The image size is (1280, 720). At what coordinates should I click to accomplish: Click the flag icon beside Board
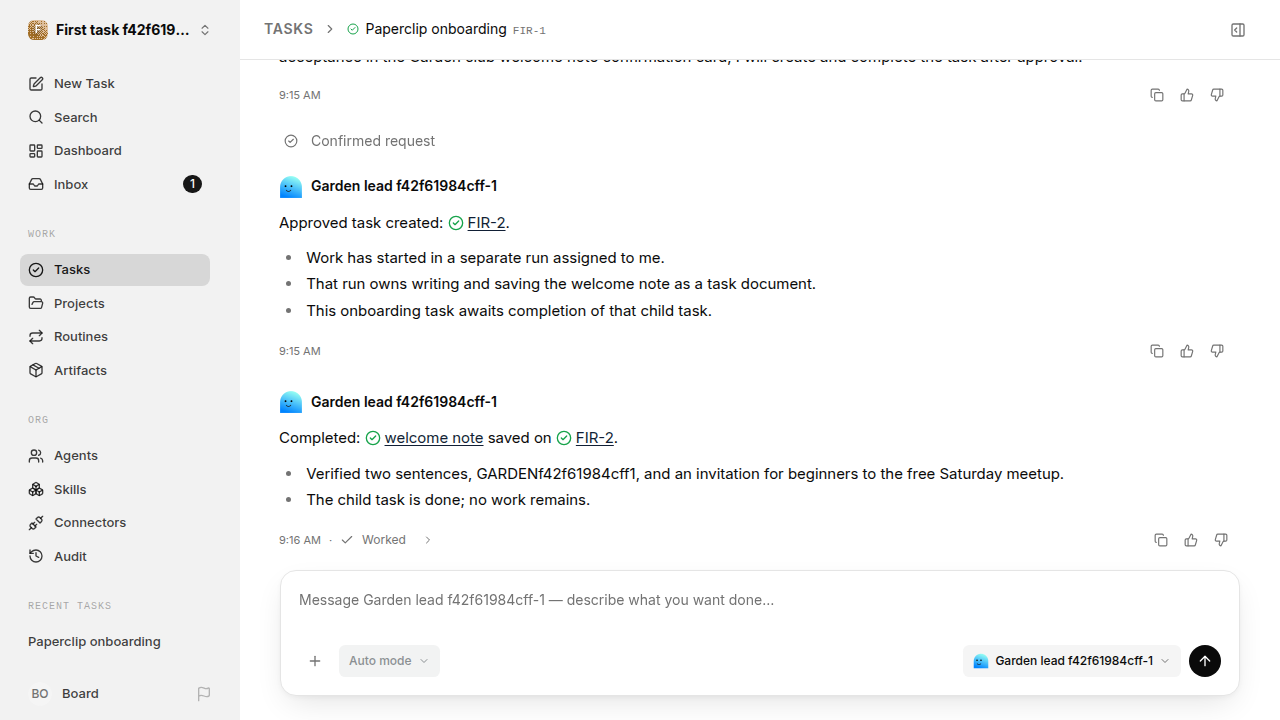click(204, 694)
